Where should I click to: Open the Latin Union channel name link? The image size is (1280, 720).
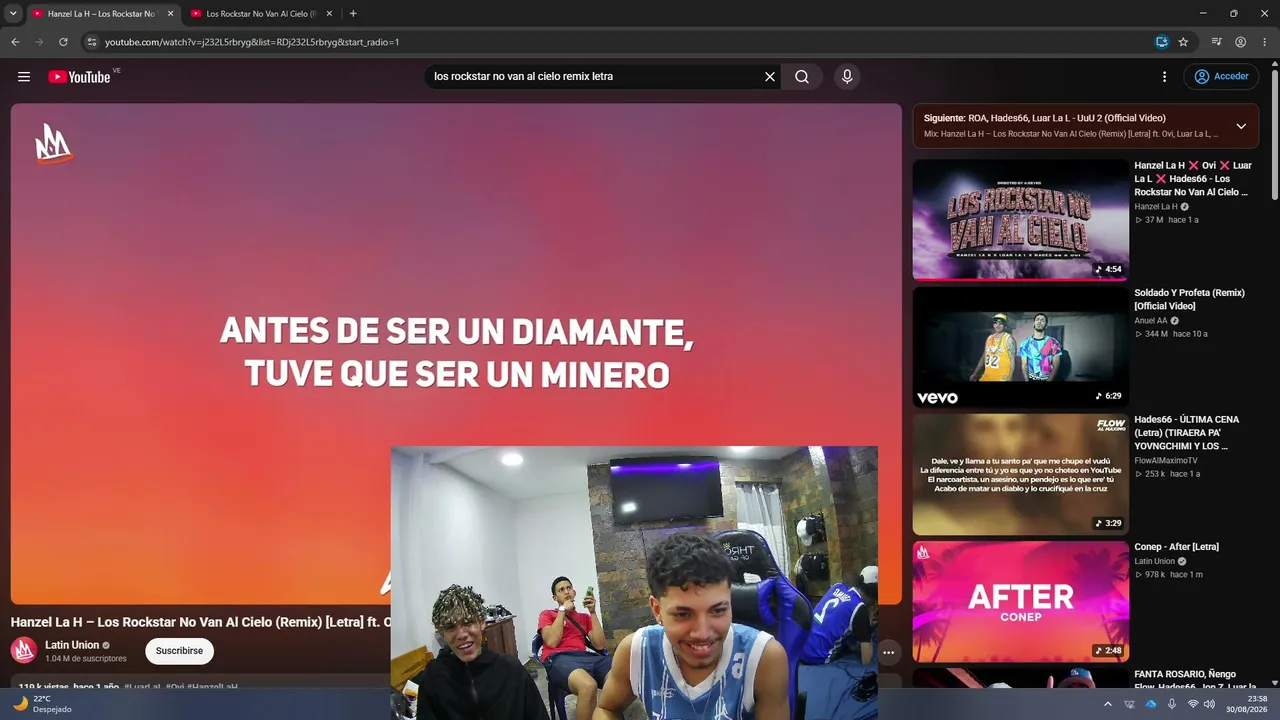[72, 645]
